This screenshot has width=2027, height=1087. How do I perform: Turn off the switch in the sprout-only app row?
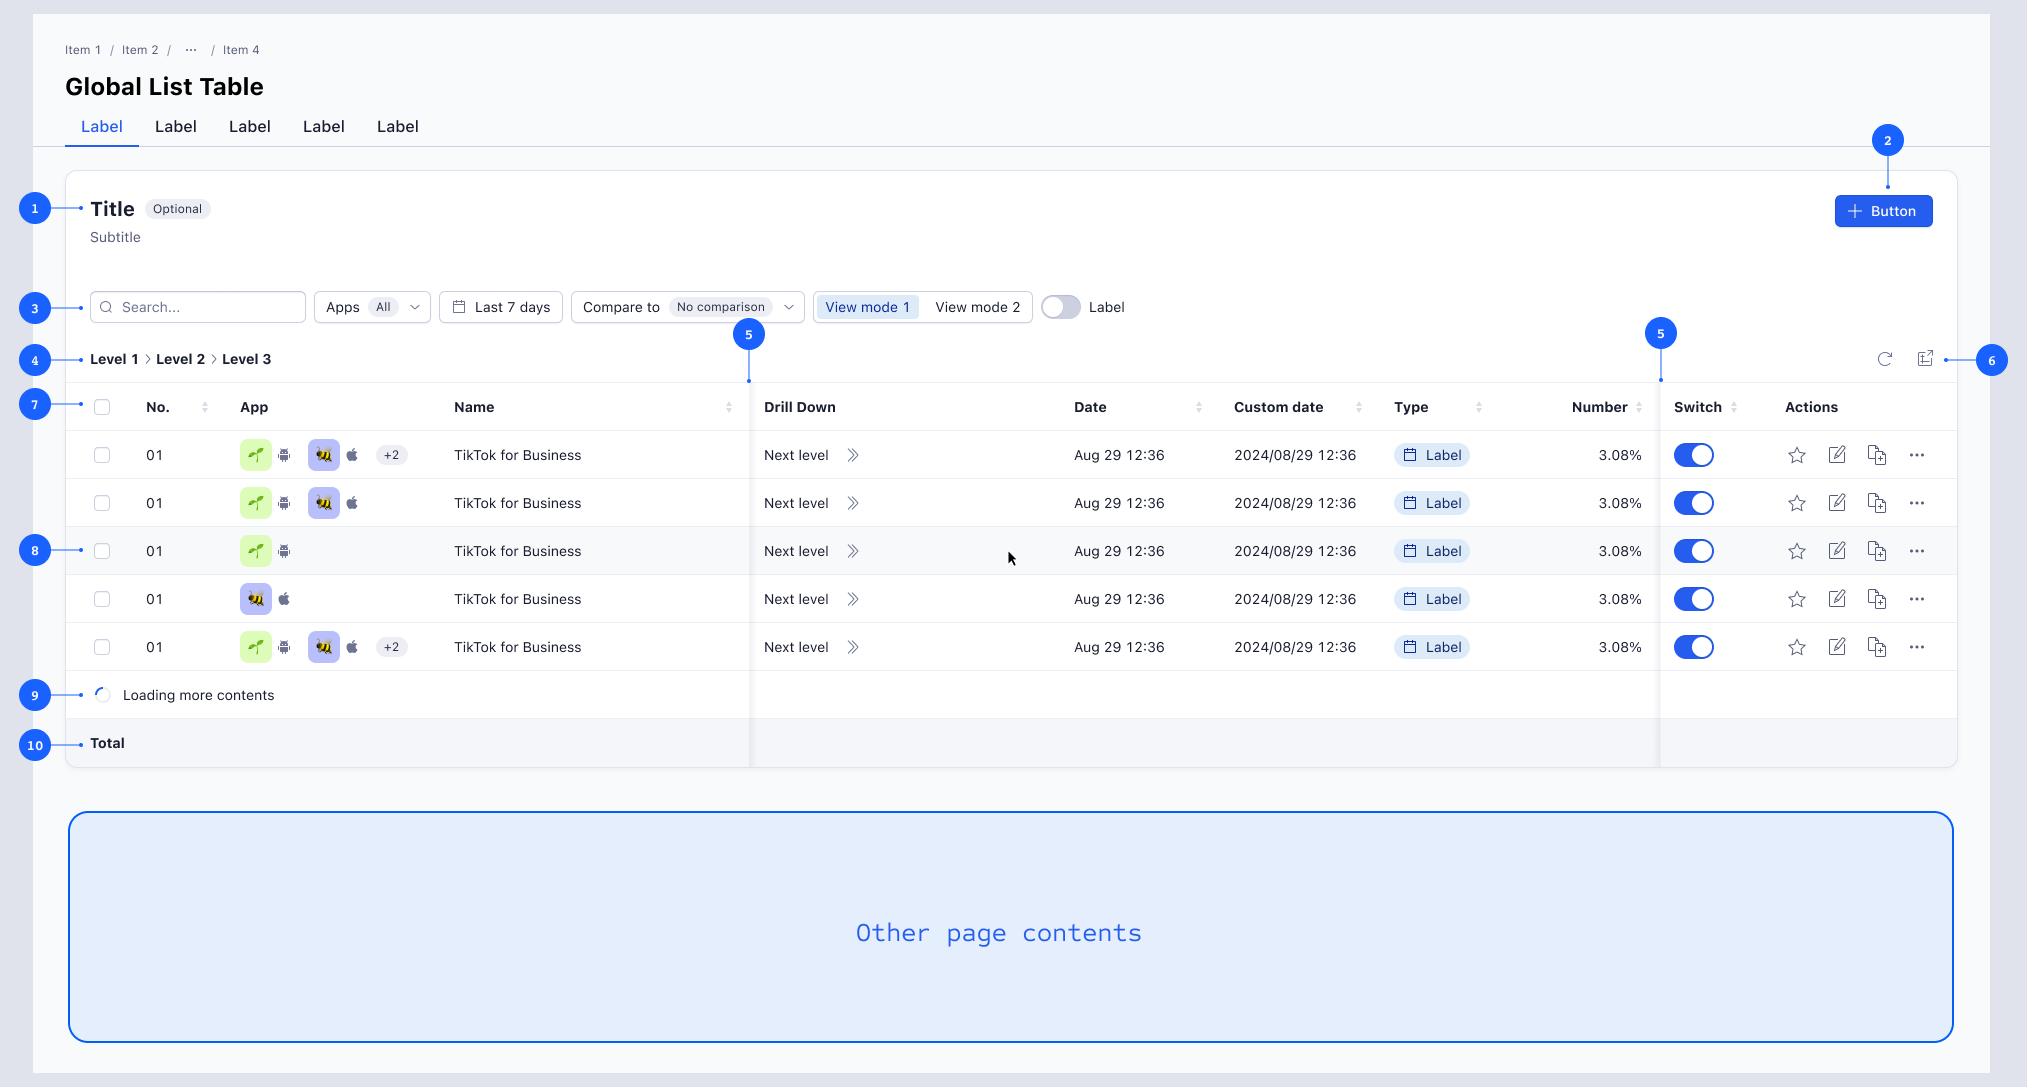[x=1694, y=551]
